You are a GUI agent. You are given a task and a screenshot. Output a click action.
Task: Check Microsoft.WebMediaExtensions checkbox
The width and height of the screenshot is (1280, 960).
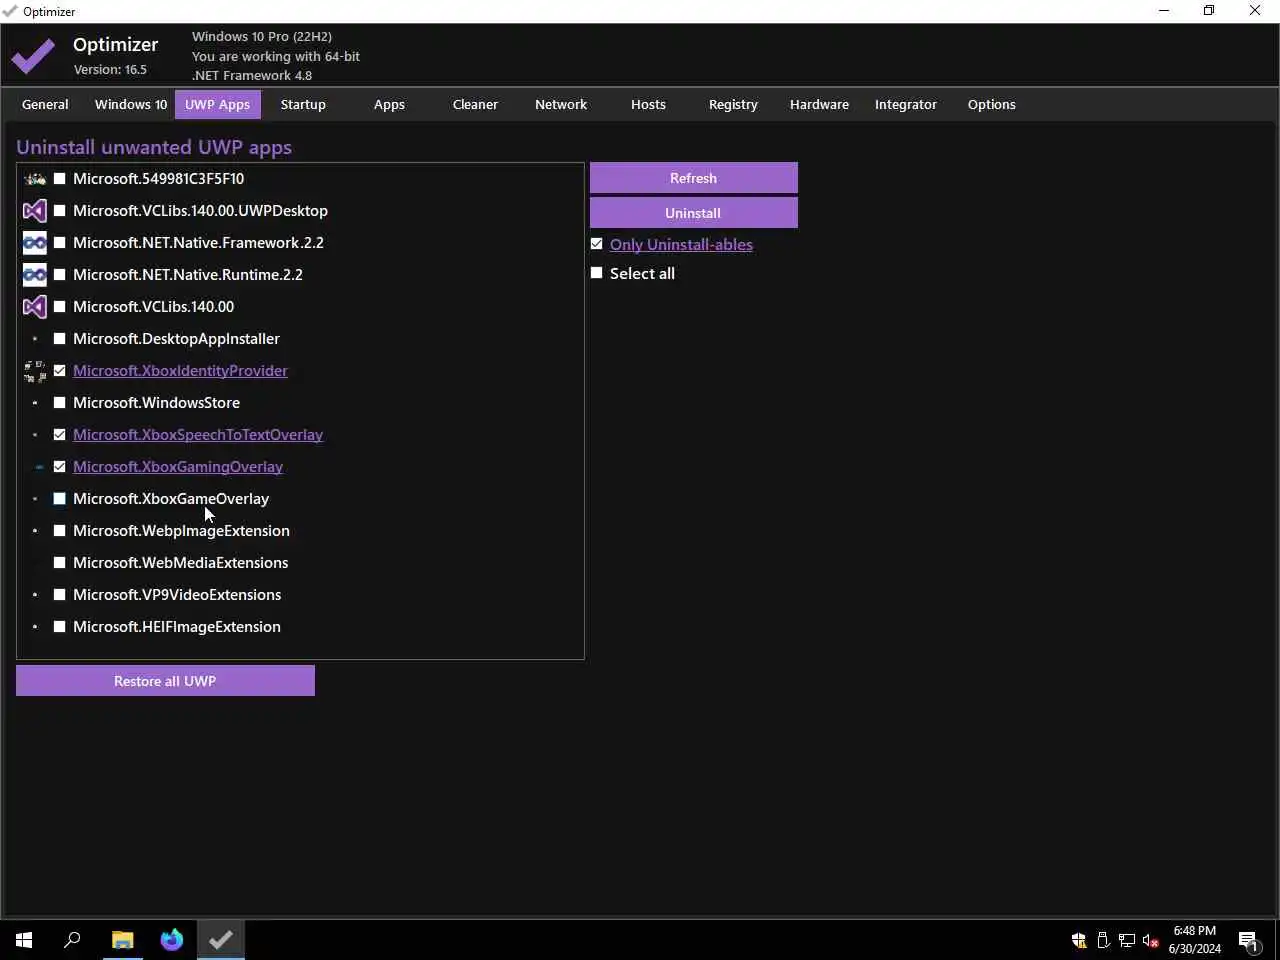(x=59, y=563)
